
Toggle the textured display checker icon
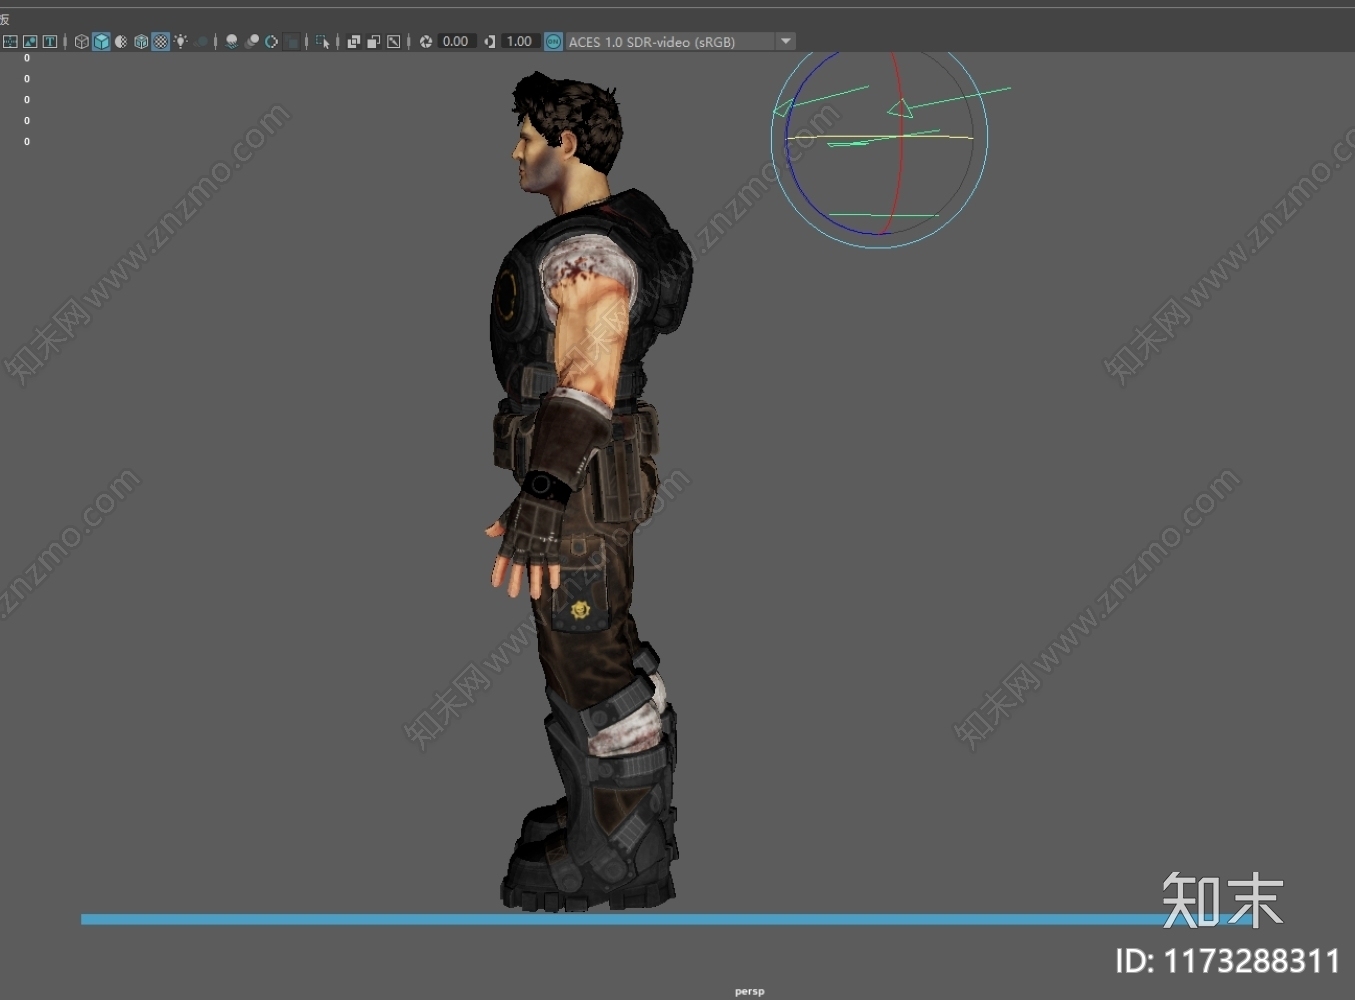[x=161, y=41]
